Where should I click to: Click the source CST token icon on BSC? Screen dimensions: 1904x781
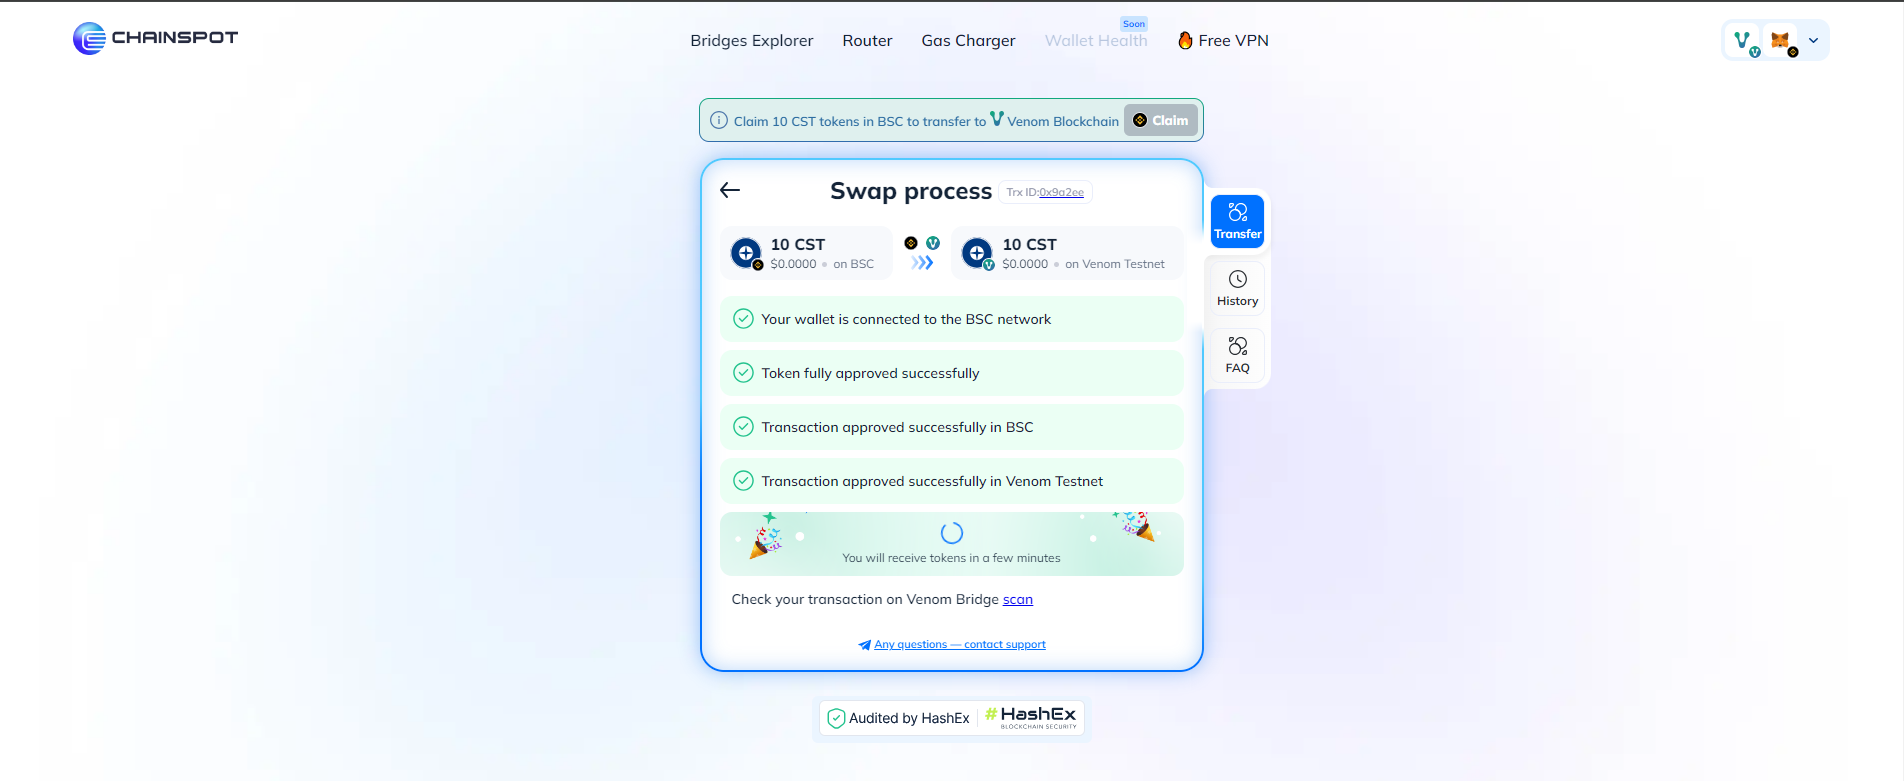pos(746,253)
